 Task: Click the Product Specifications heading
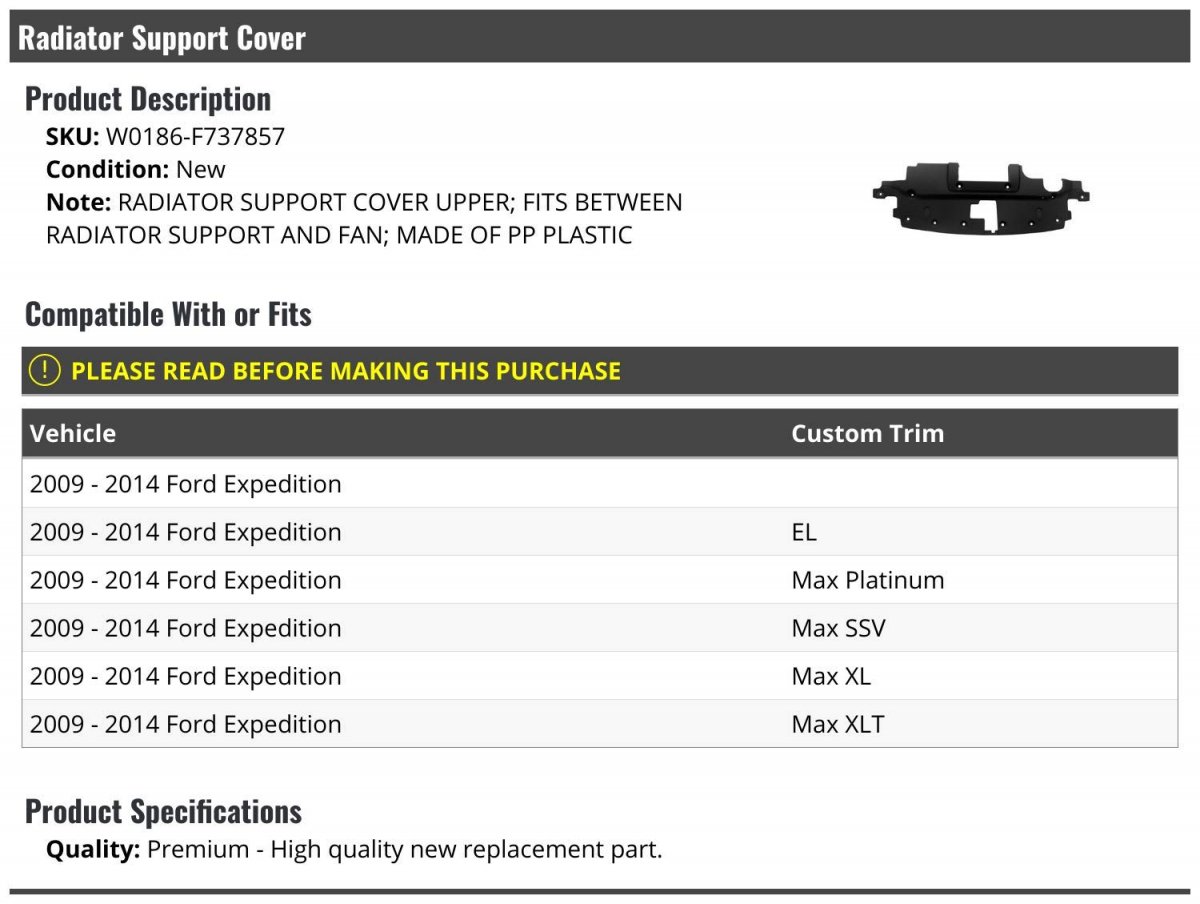coord(163,811)
